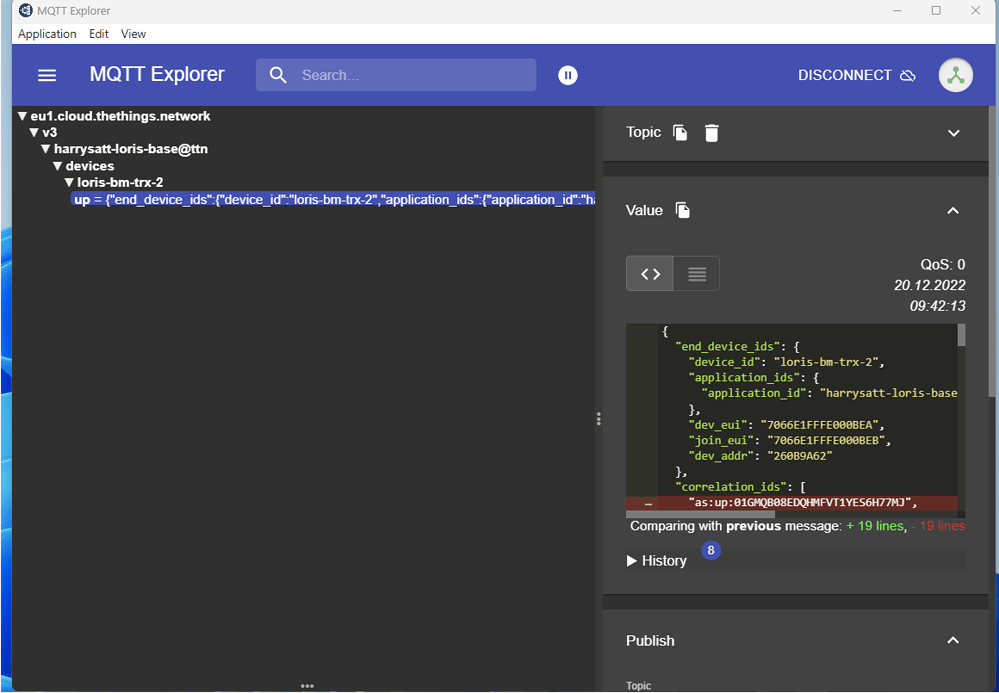
Task: Click the MQTT Explorer header title
Action: pyautogui.click(x=157, y=75)
